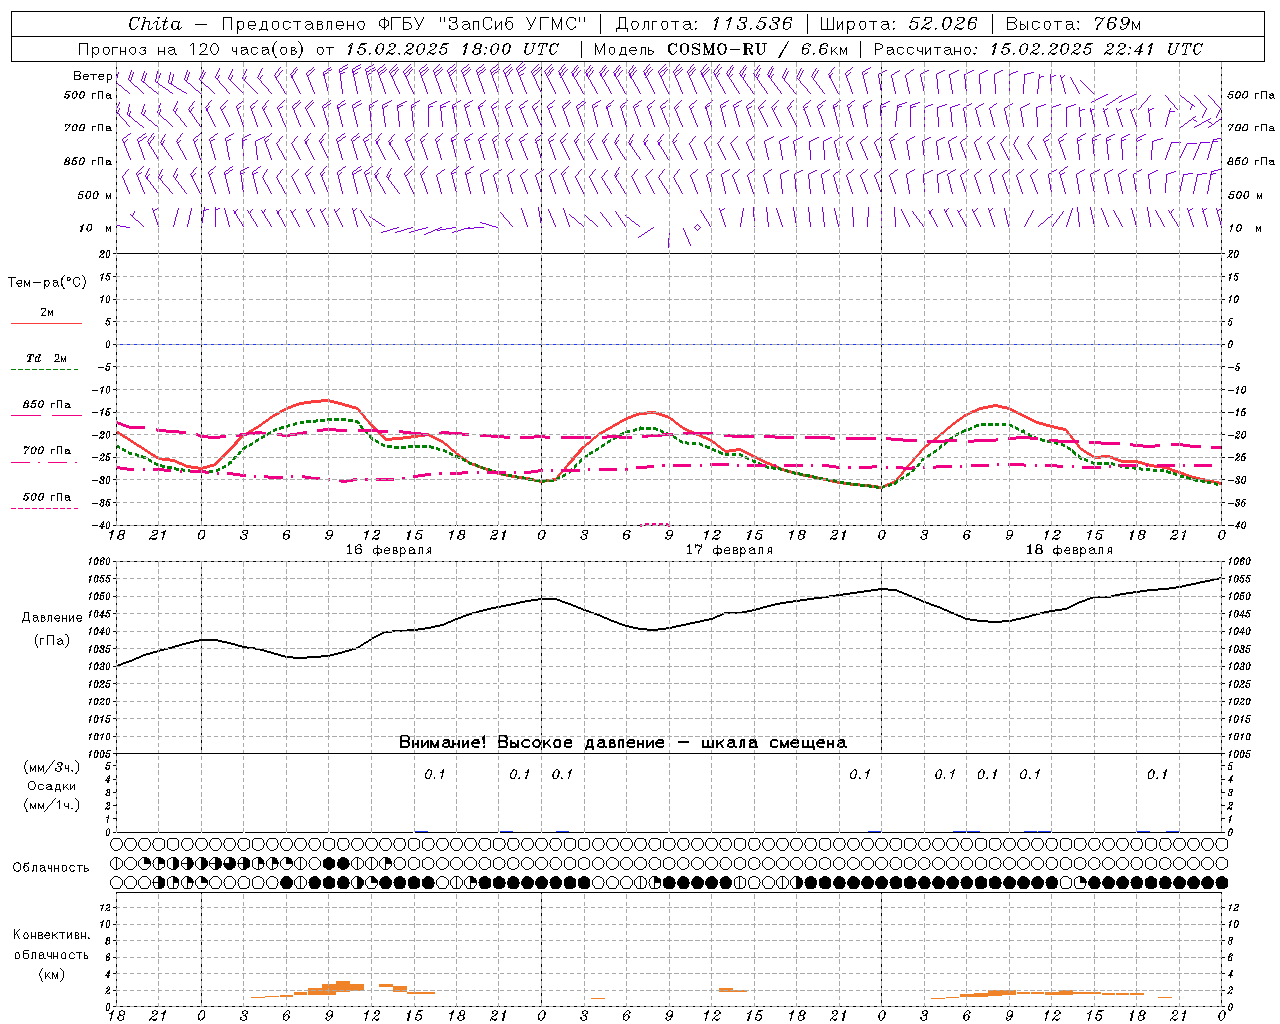Viewport: 1280px width, 1024px height.
Task: Click the Td 2м legend entry
Action: [46, 358]
